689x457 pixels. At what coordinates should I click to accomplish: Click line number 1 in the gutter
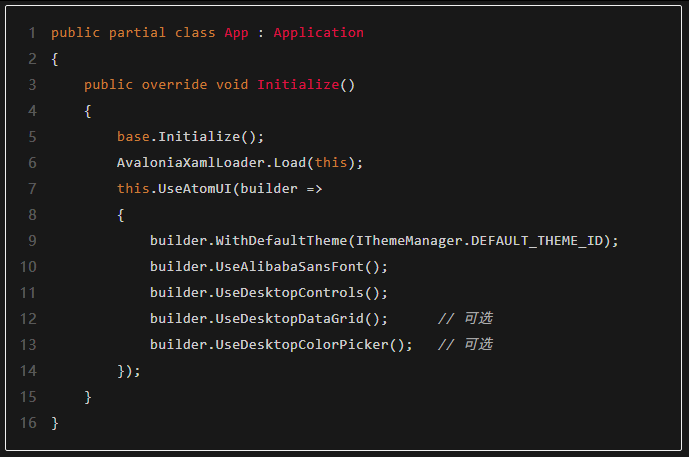32,33
